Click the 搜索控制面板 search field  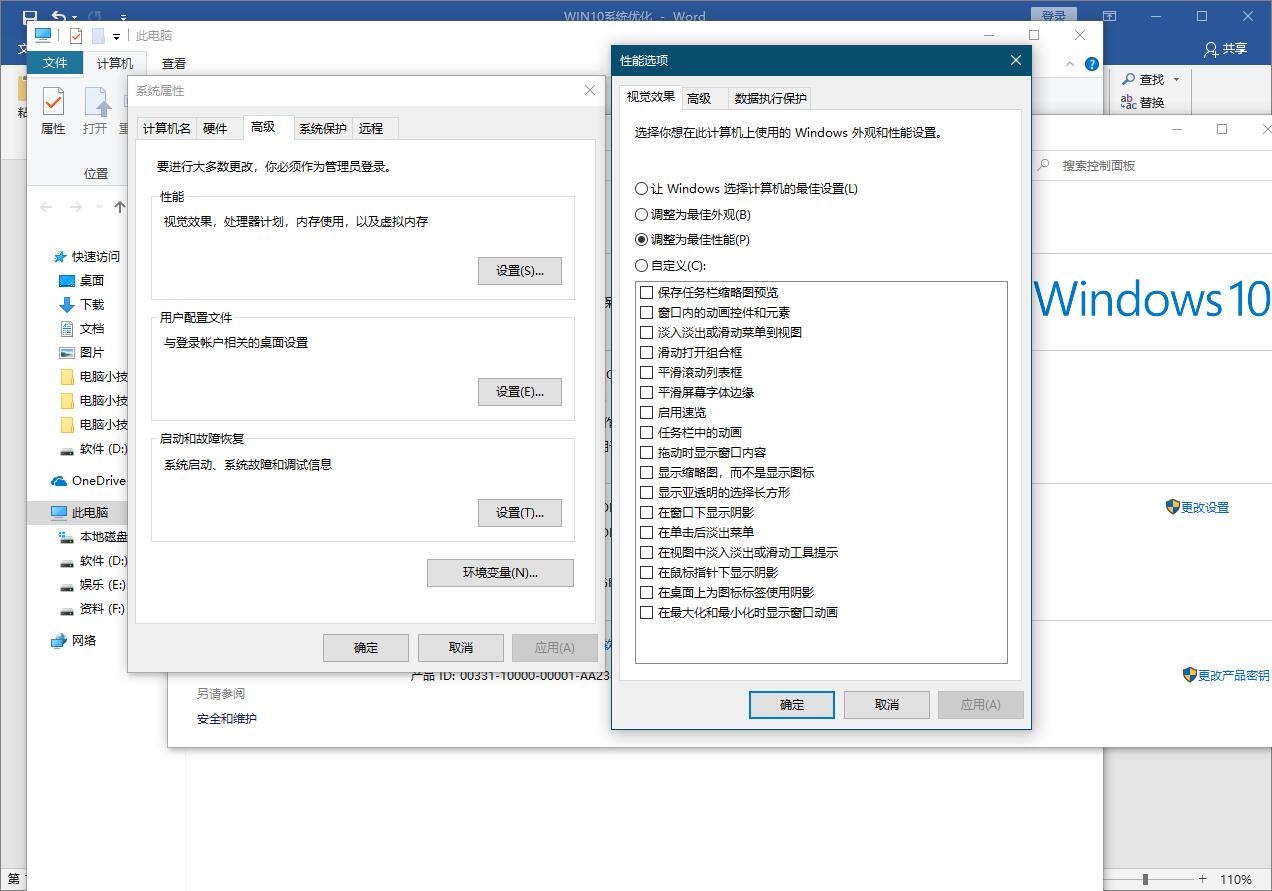(x=1150, y=166)
